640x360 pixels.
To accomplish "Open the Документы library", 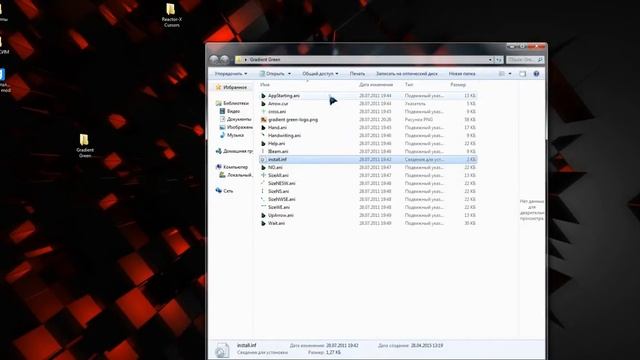I will (x=236, y=119).
